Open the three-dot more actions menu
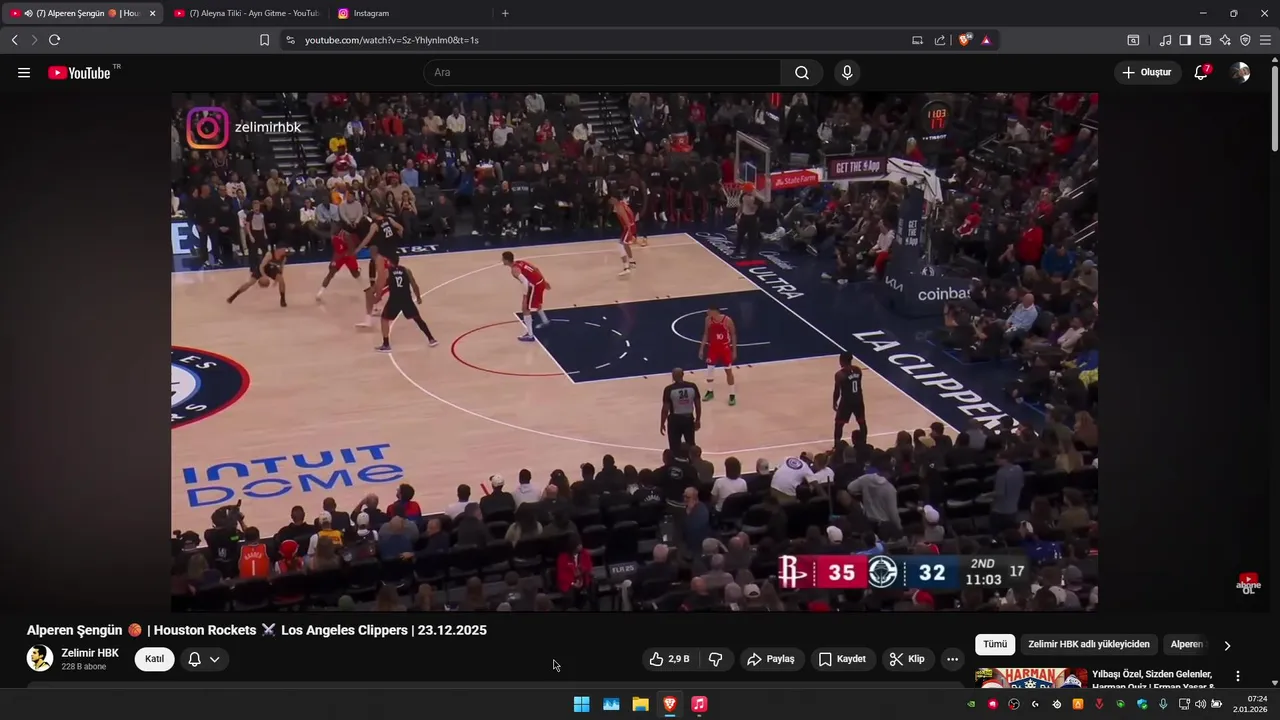The image size is (1280, 720). 952,659
